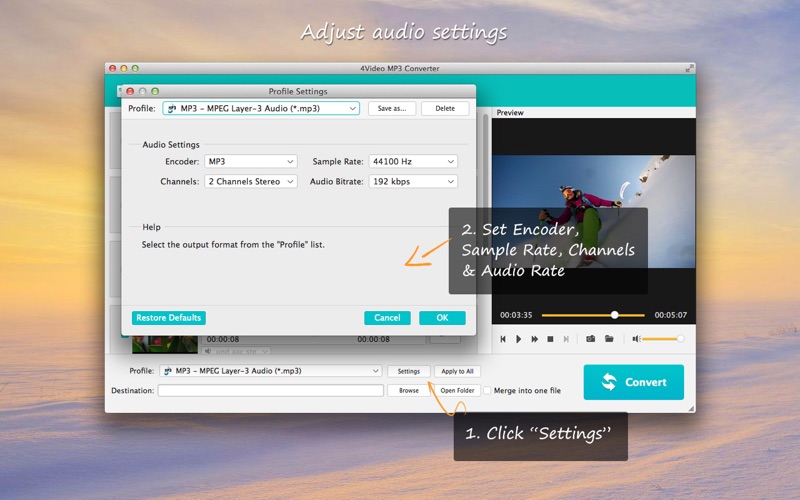Click Restore Defaults button
The image size is (800, 500).
tap(169, 318)
